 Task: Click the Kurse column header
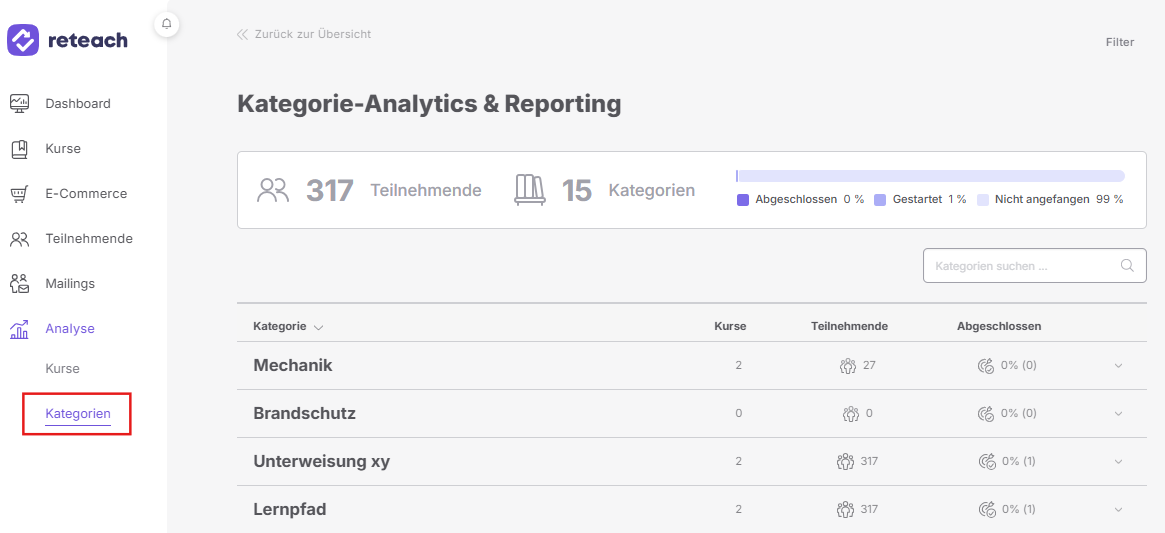click(730, 326)
